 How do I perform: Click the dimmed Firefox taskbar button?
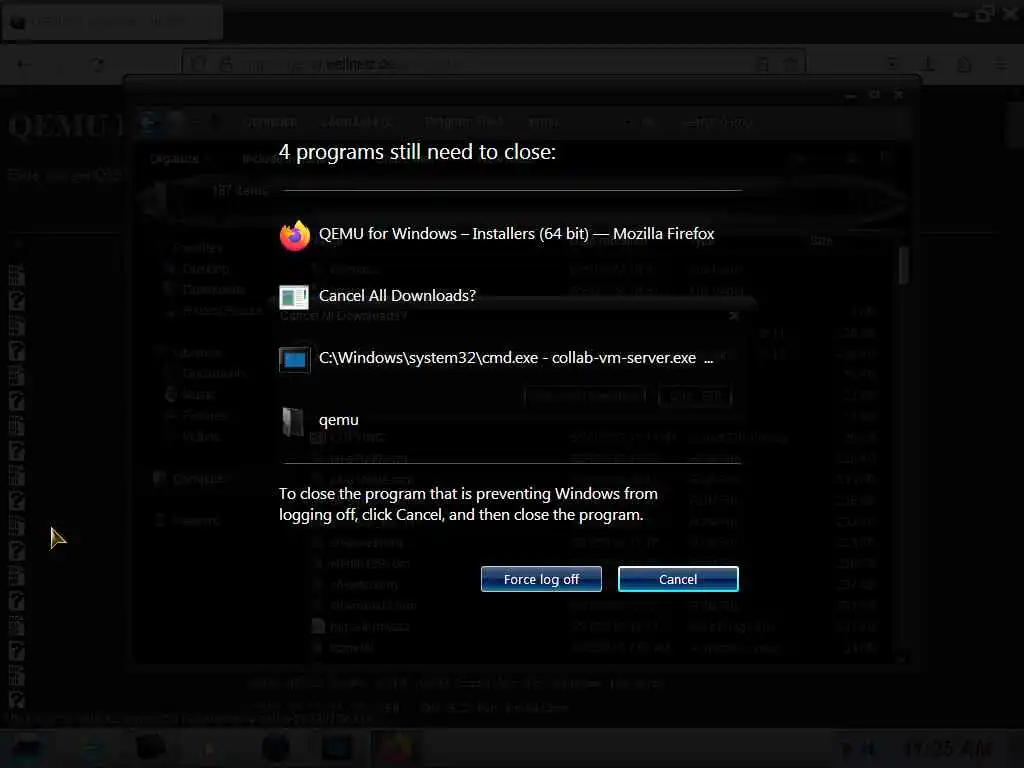(x=394, y=748)
